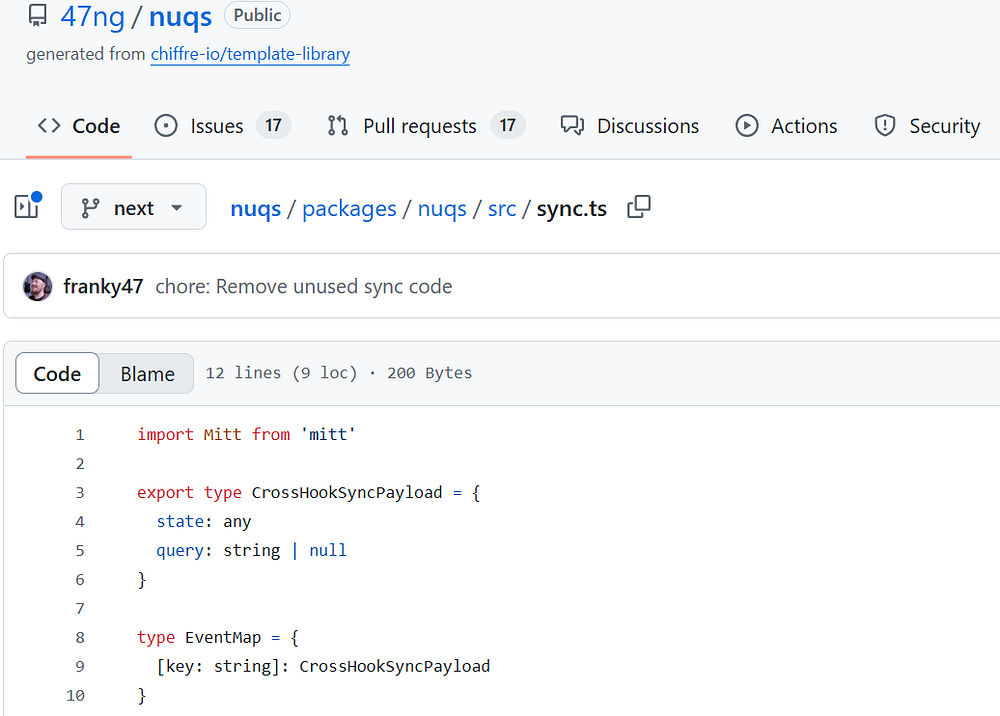This screenshot has height=716, width=1000.
Task: Click the Pull requests branch icon
Action: click(338, 126)
